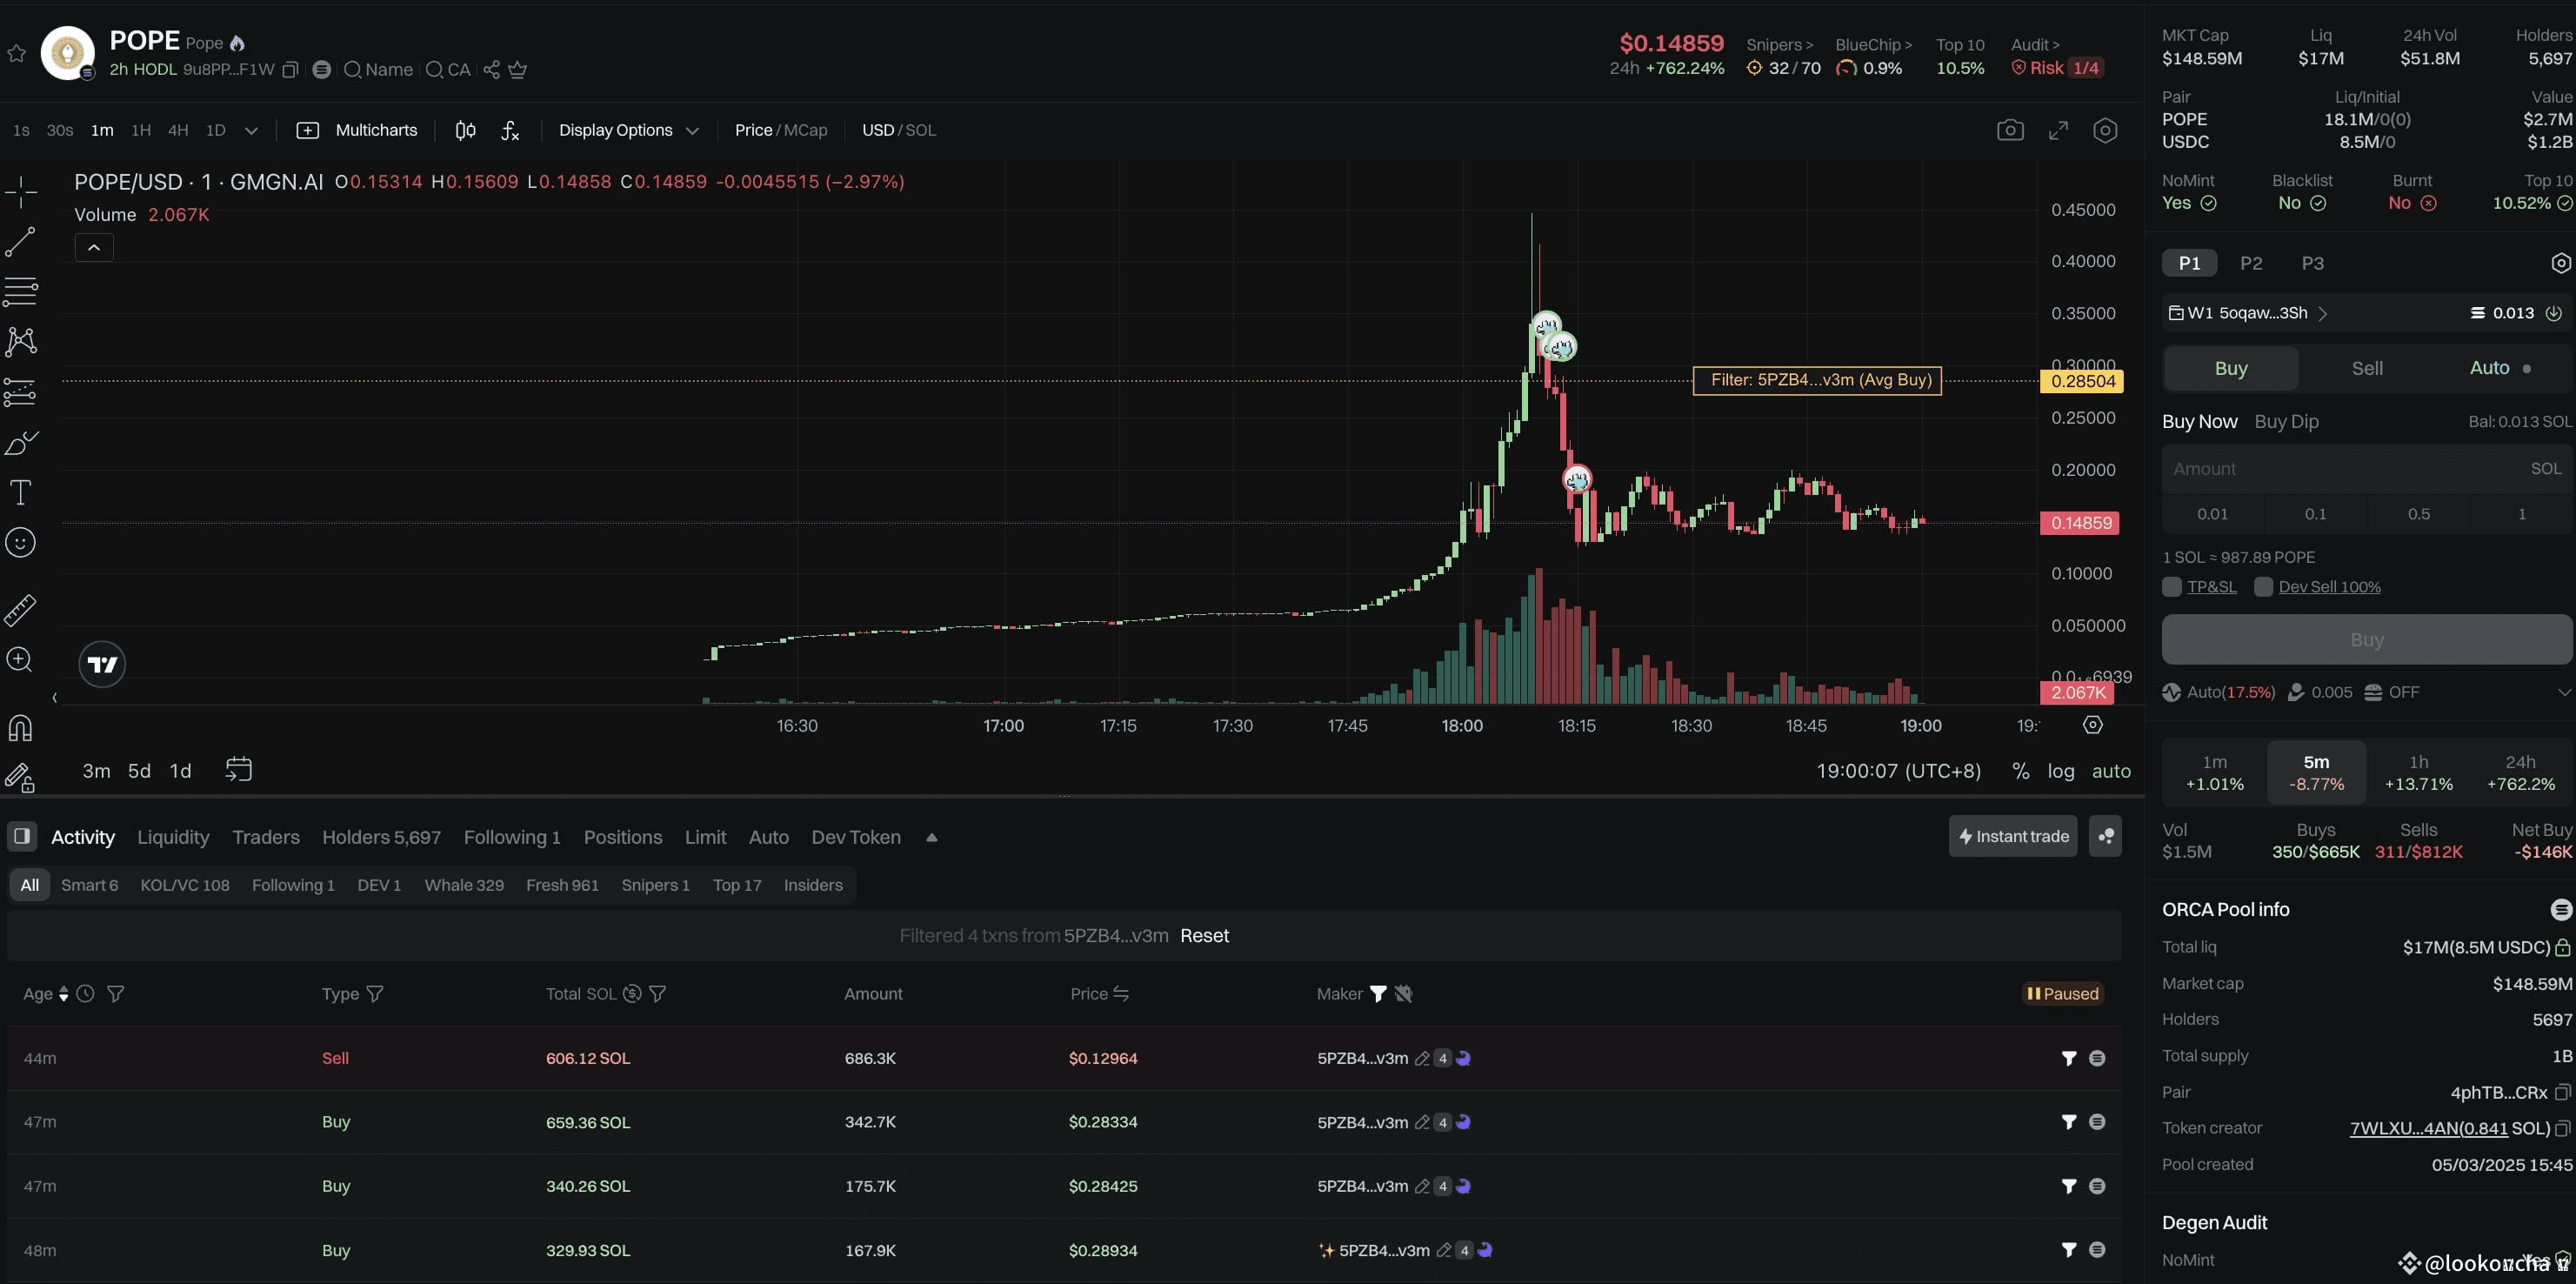Click the Instant trade button
Screen dimensions: 2576x1284
pos(2012,836)
